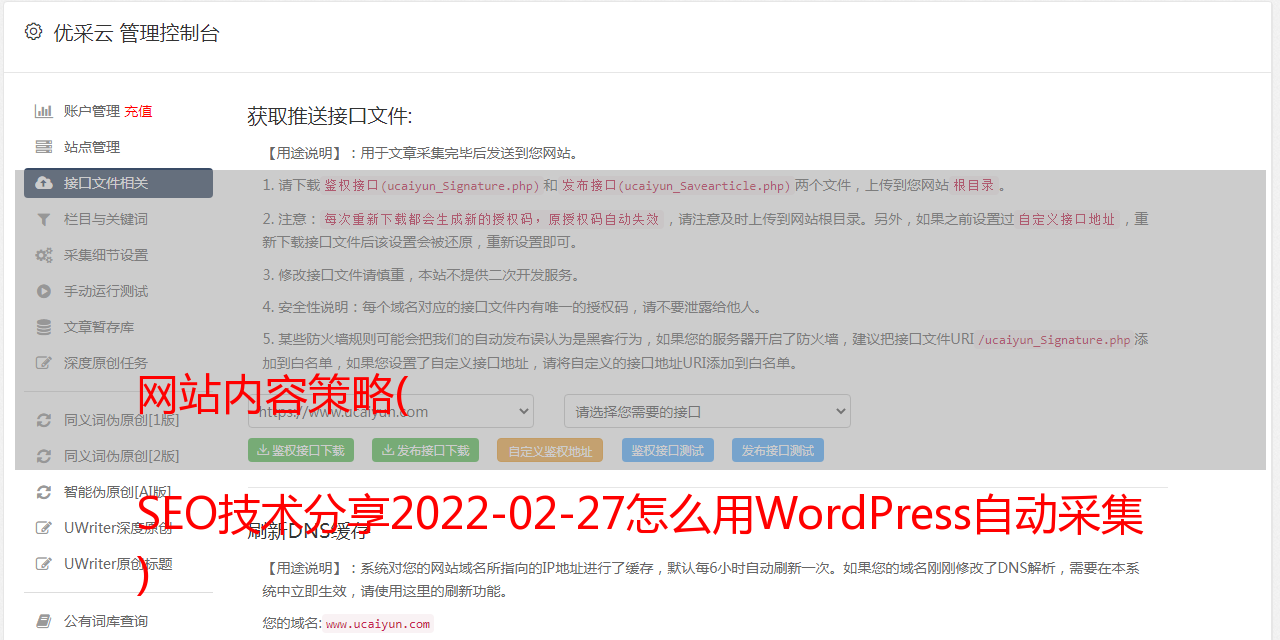Click the blue 鉴权接口测试 button
The height and width of the screenshot is (640, 1280).
point(668,450)
